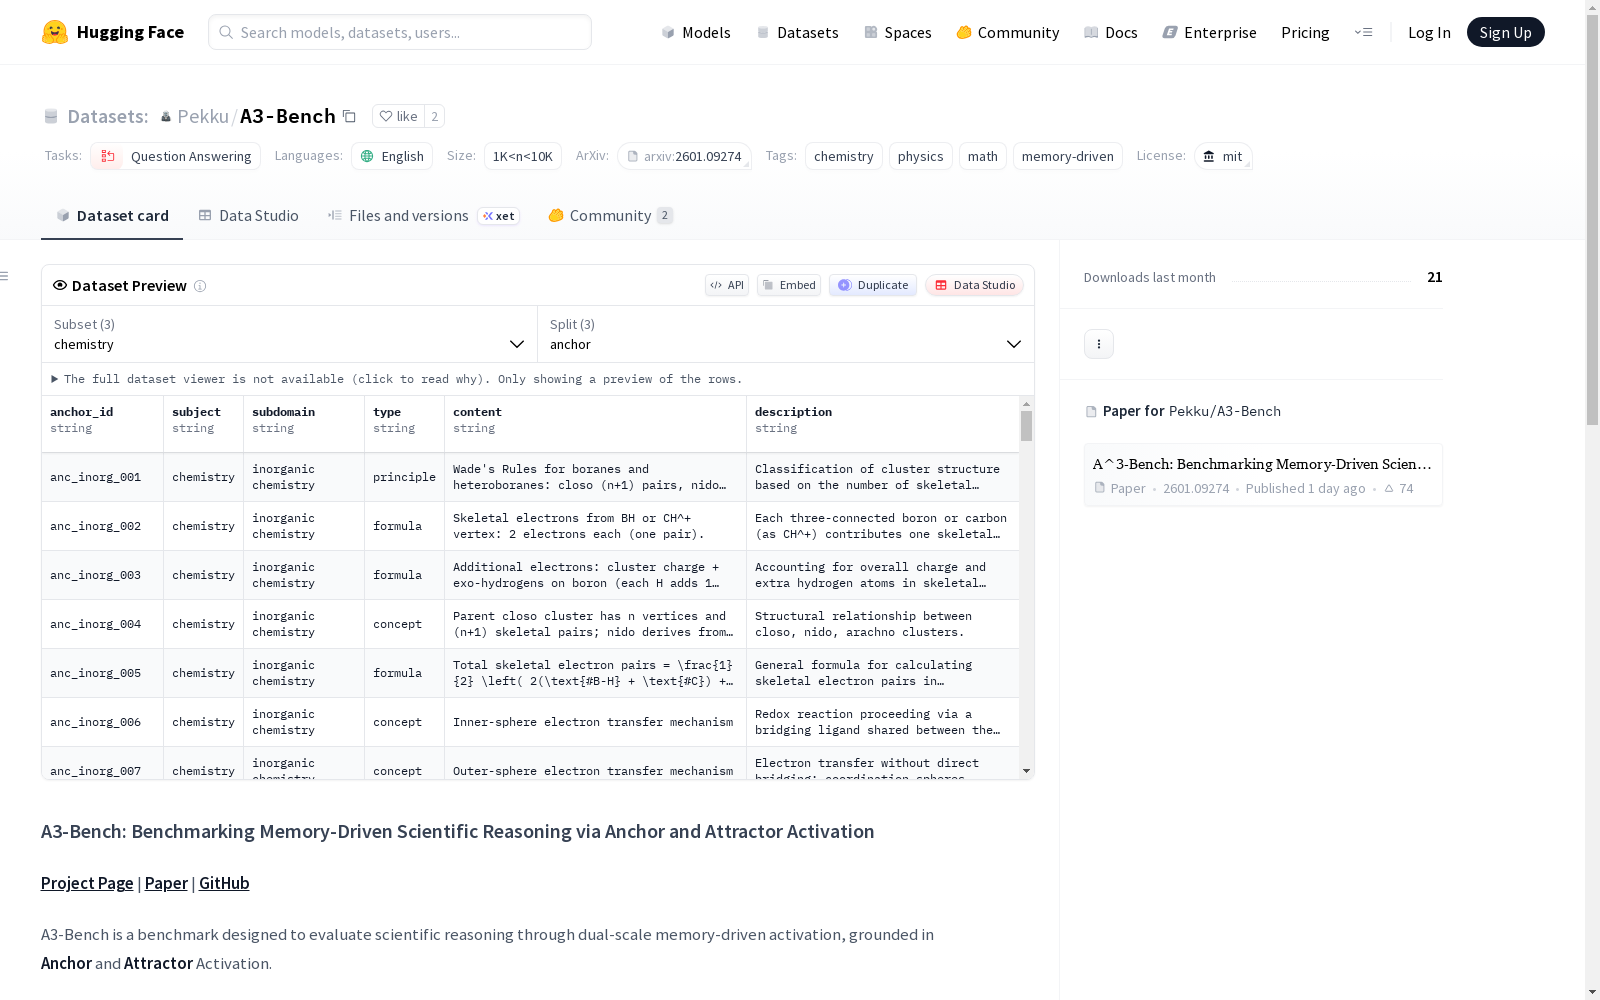Screen dimensions: 1600x1000
Task: Copy dataset name with copy icon
Action: [349, 116]
